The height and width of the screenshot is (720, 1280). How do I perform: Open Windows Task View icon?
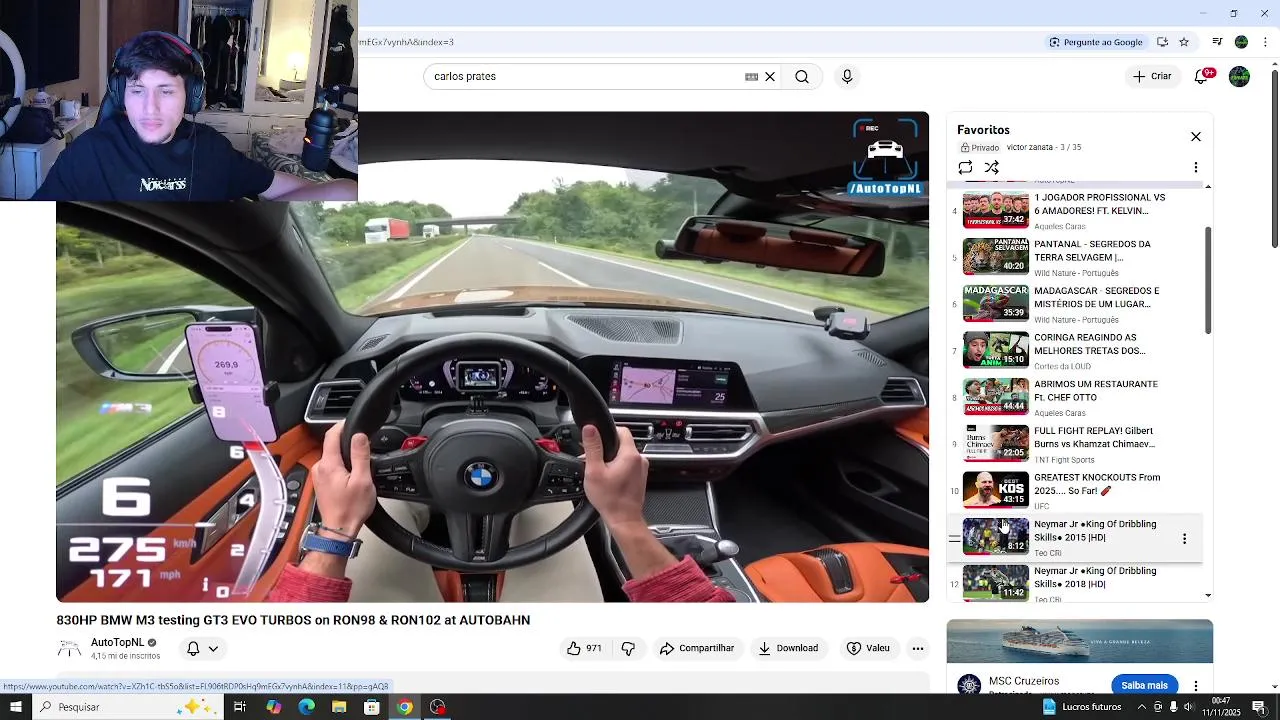pyautogui.click(x=240, y=707)
